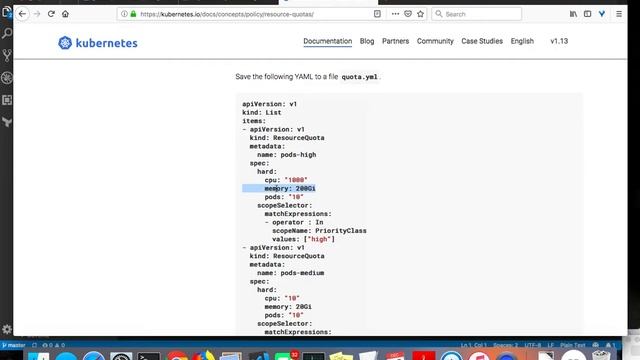Open Terminal from the Dock
This screenshot has width=640, height=360.
click(x=149, y=356)
